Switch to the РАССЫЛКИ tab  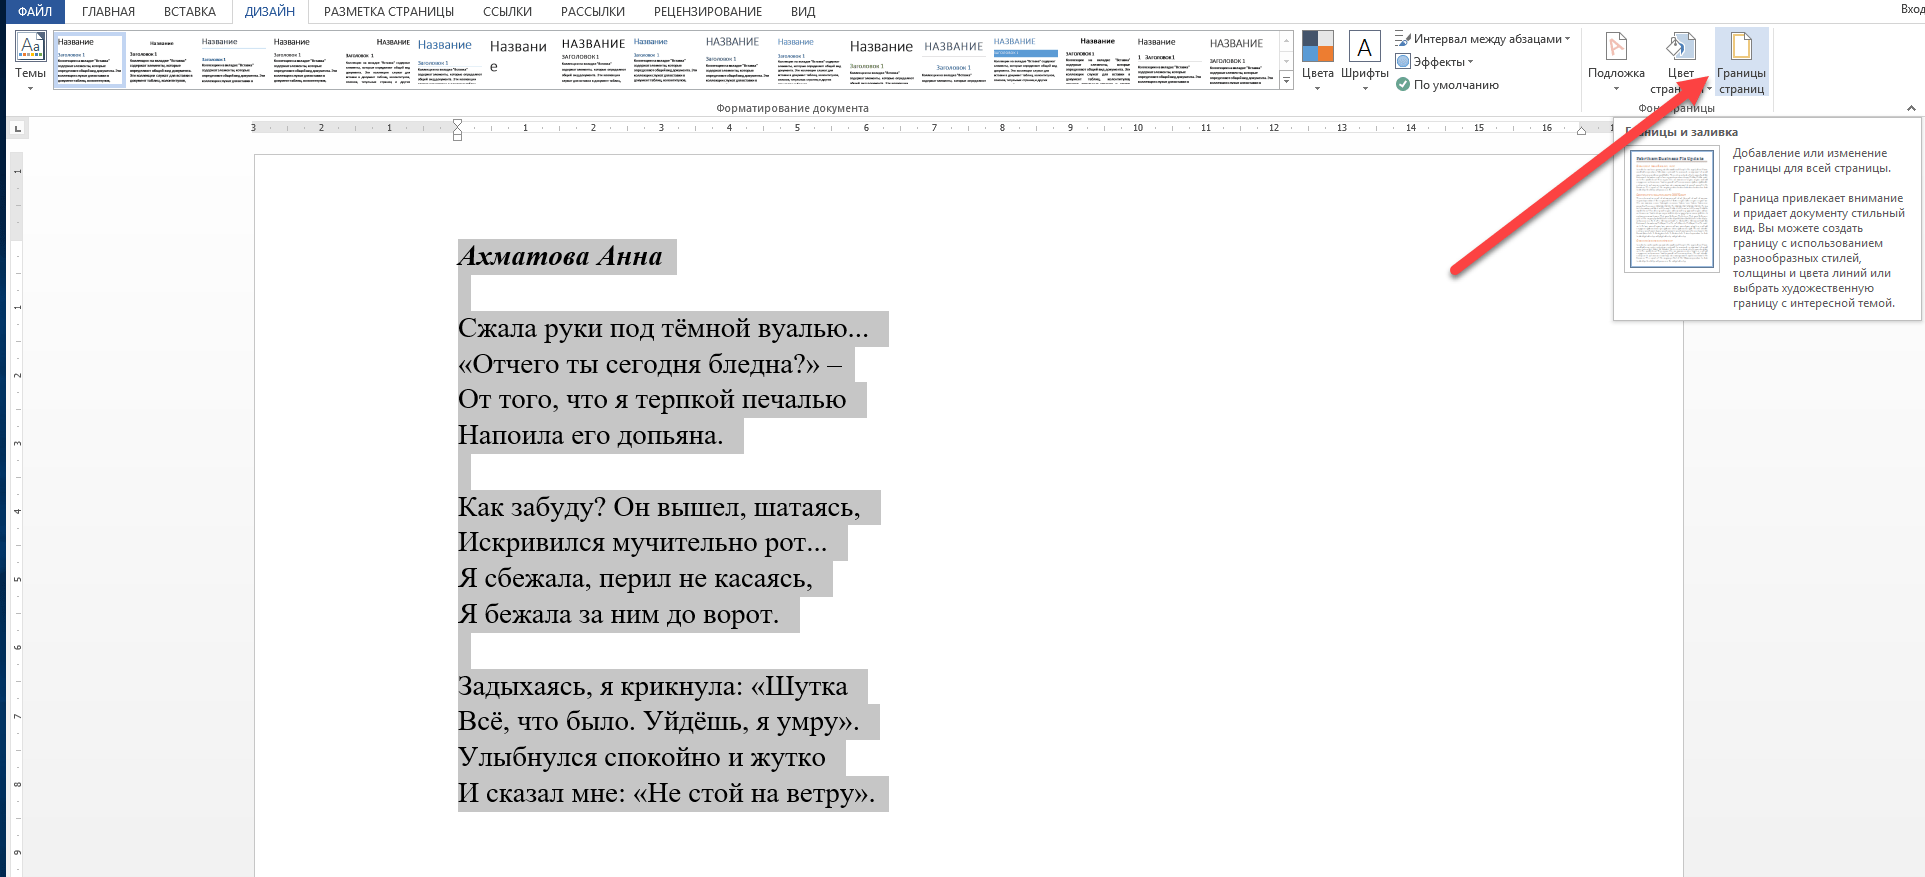(x=593, y=12)
